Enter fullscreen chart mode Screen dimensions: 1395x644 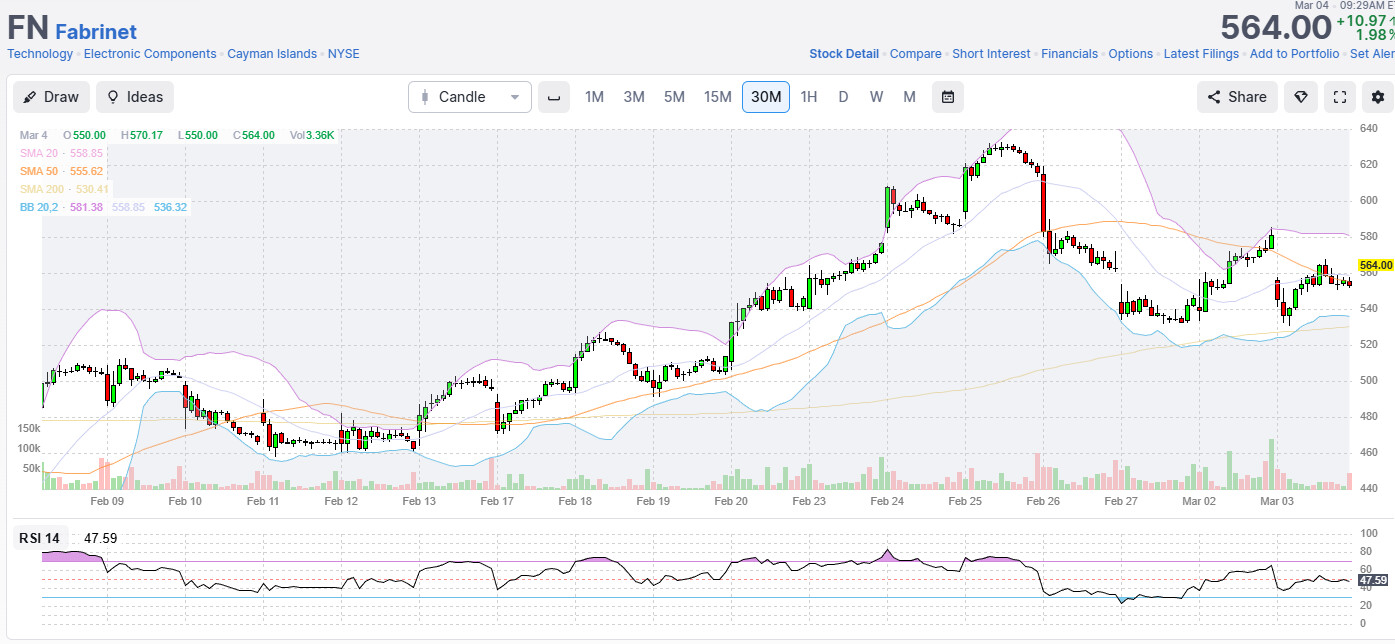1340,97
